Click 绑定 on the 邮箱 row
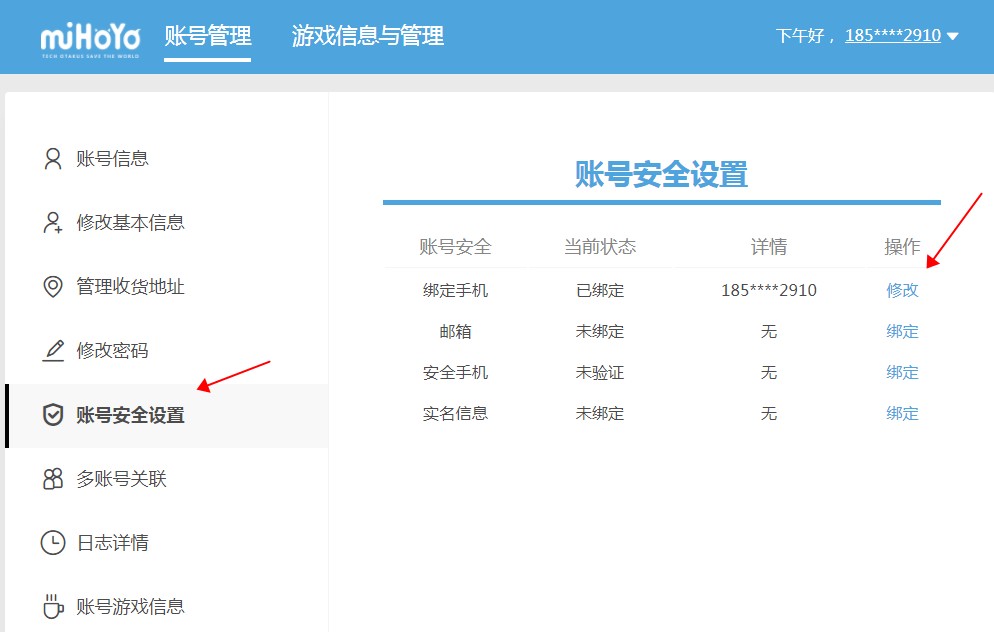The image size is (994, 632). coord(901,331)
